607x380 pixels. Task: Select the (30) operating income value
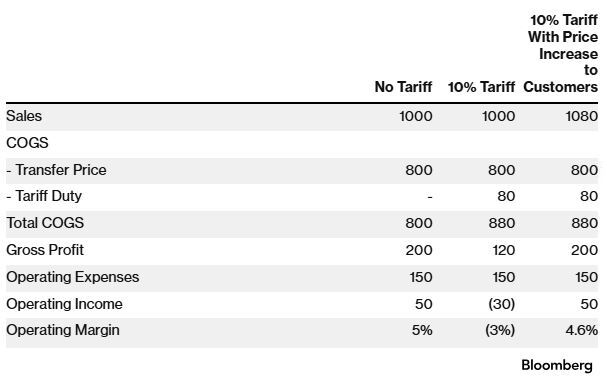[x=501, y=304]
